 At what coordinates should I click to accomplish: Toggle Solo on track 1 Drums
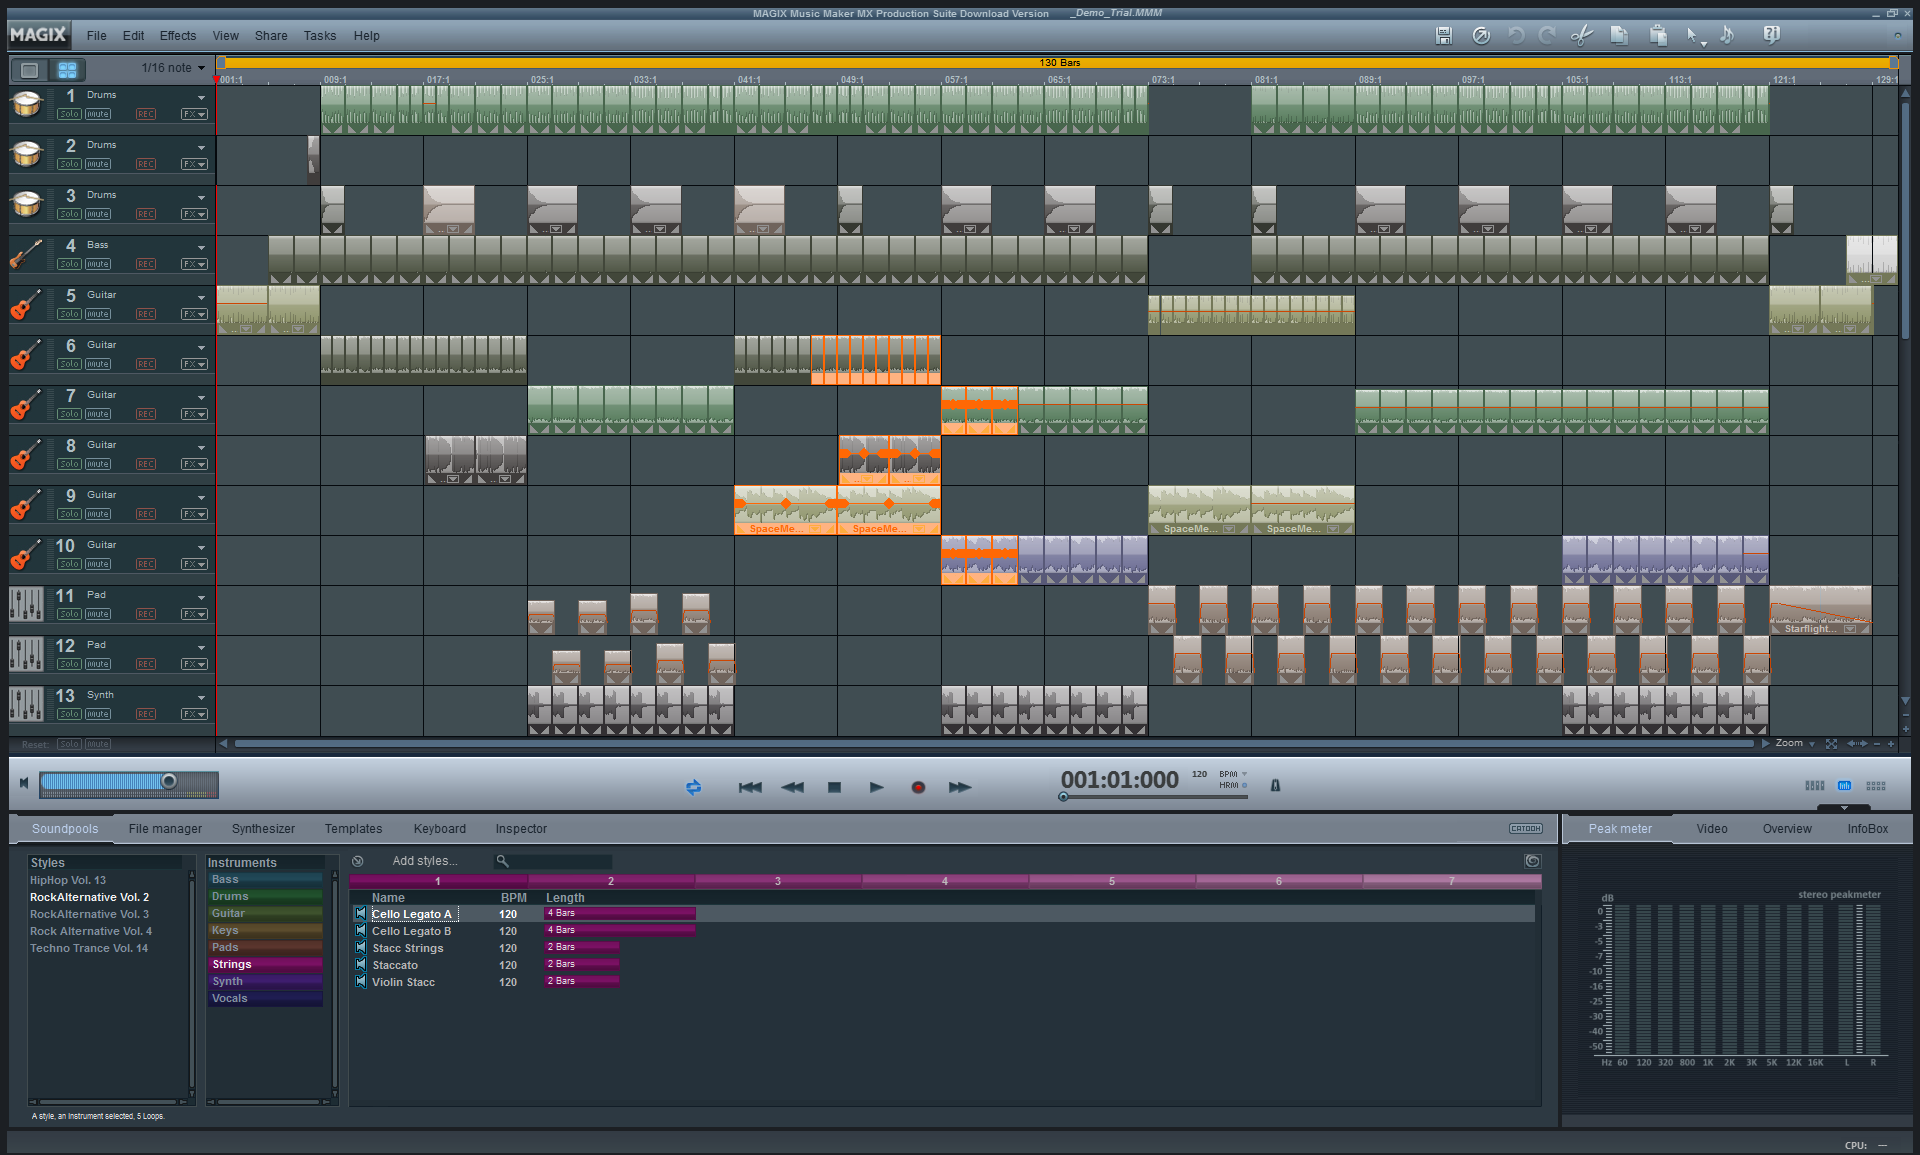[69, 114]
